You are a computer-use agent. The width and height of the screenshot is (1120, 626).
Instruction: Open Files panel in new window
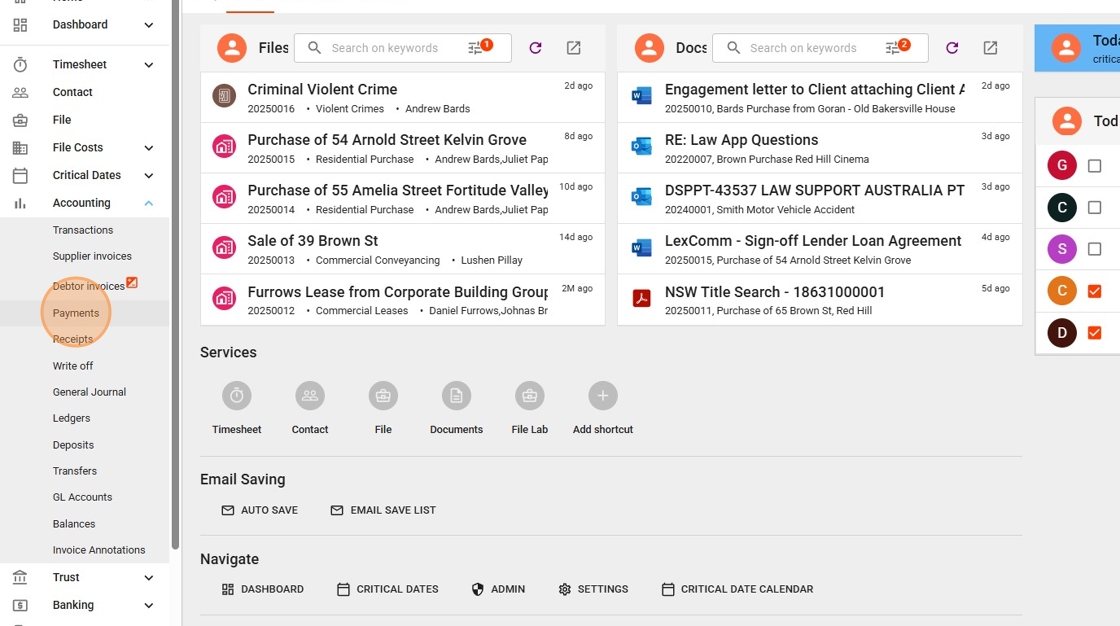coord(573,48)
